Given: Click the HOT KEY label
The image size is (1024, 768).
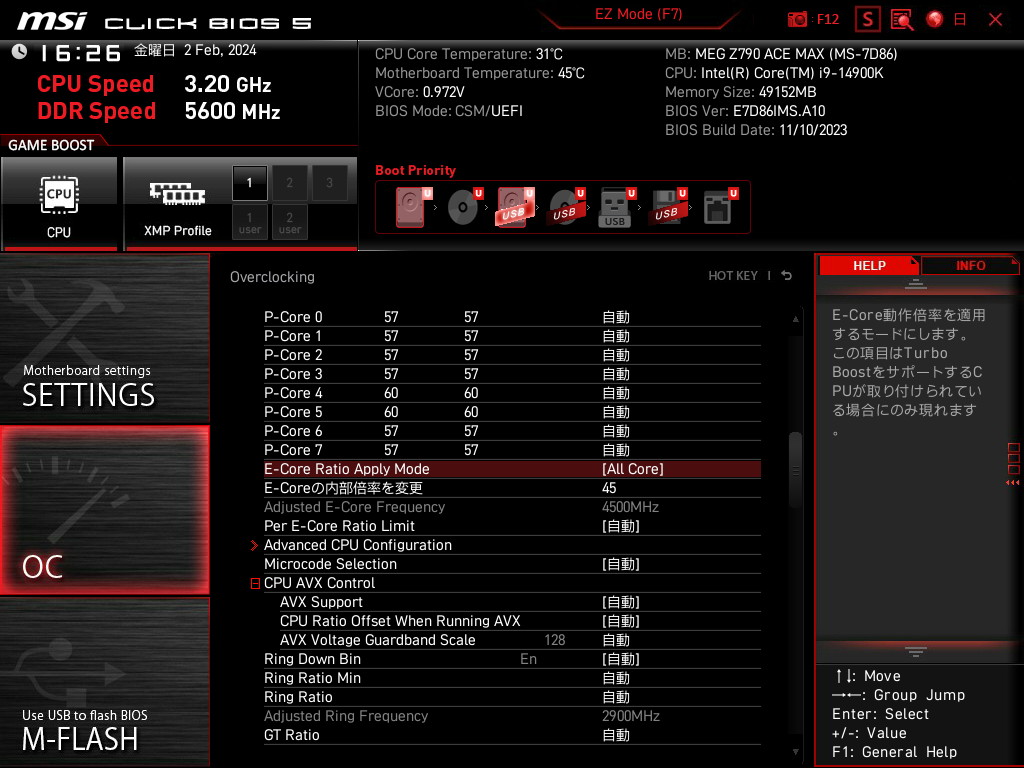Looking at the screenshot, I should [733, 276].
